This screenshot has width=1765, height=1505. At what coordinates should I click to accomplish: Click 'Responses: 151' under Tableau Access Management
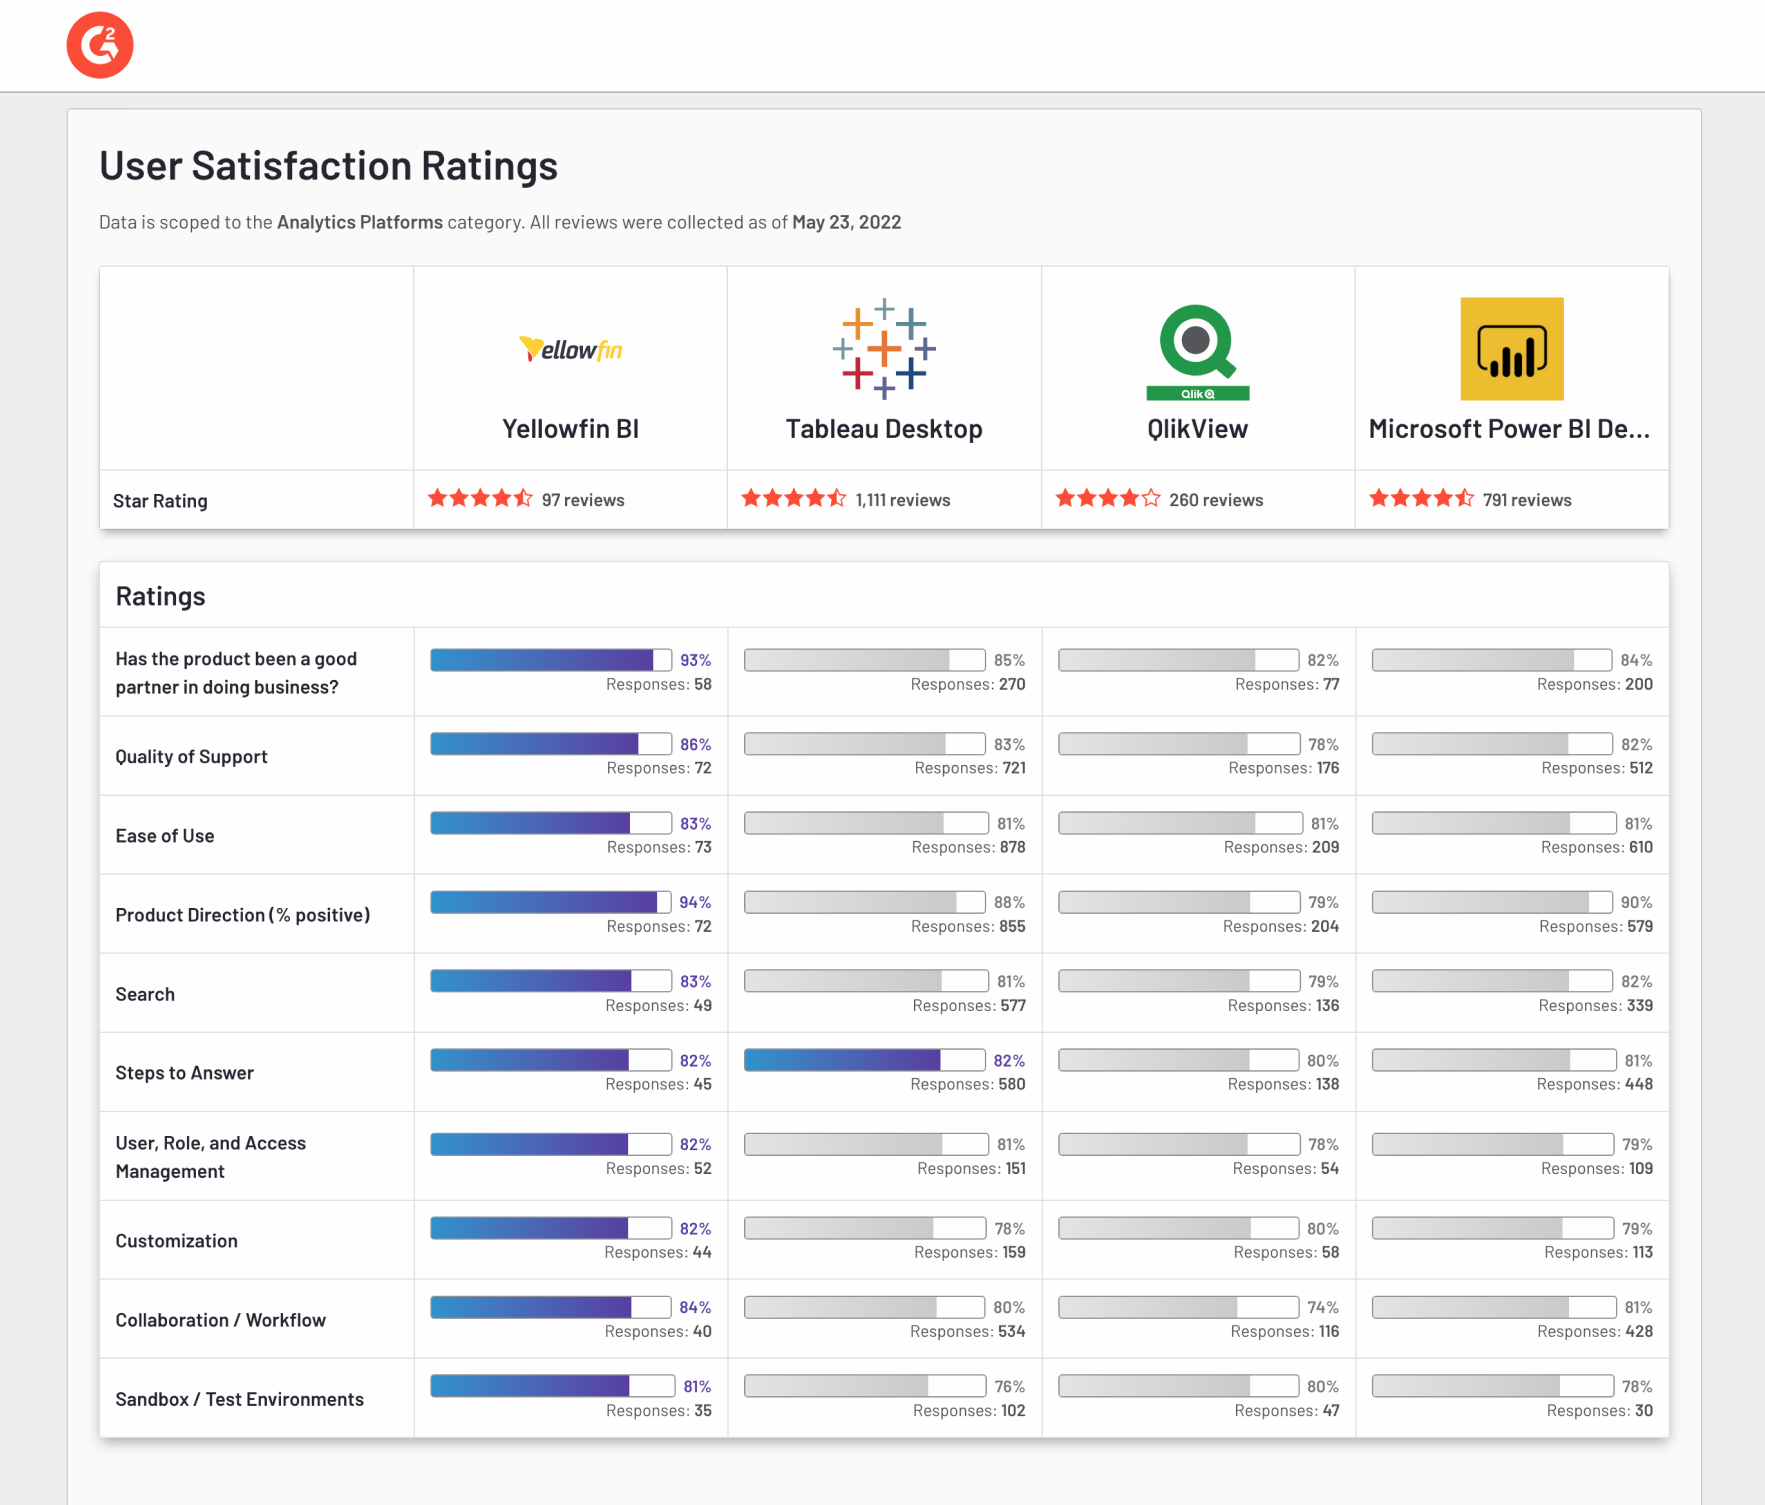971,1168
